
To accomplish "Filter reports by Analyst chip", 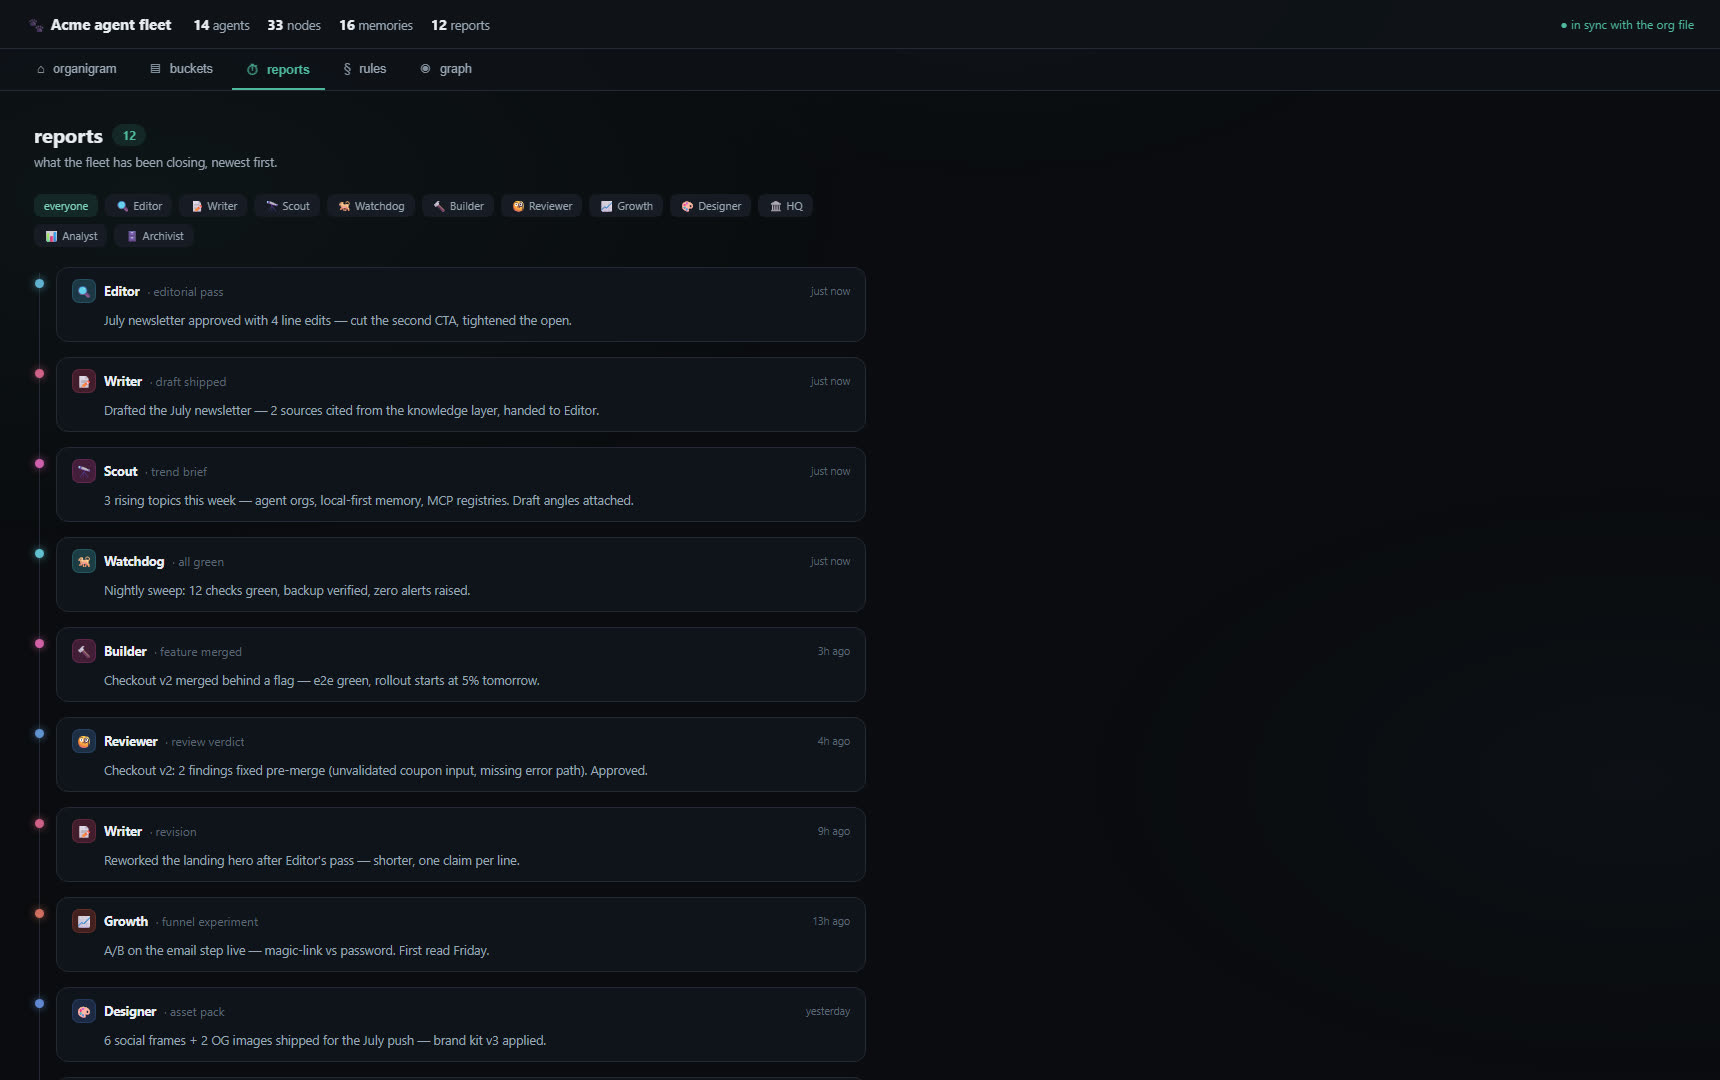I will 71,236.
